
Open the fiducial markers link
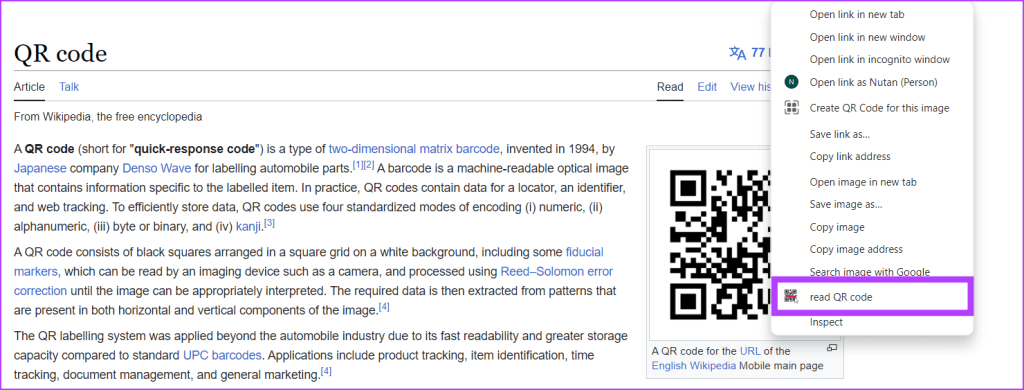[584, 252]
